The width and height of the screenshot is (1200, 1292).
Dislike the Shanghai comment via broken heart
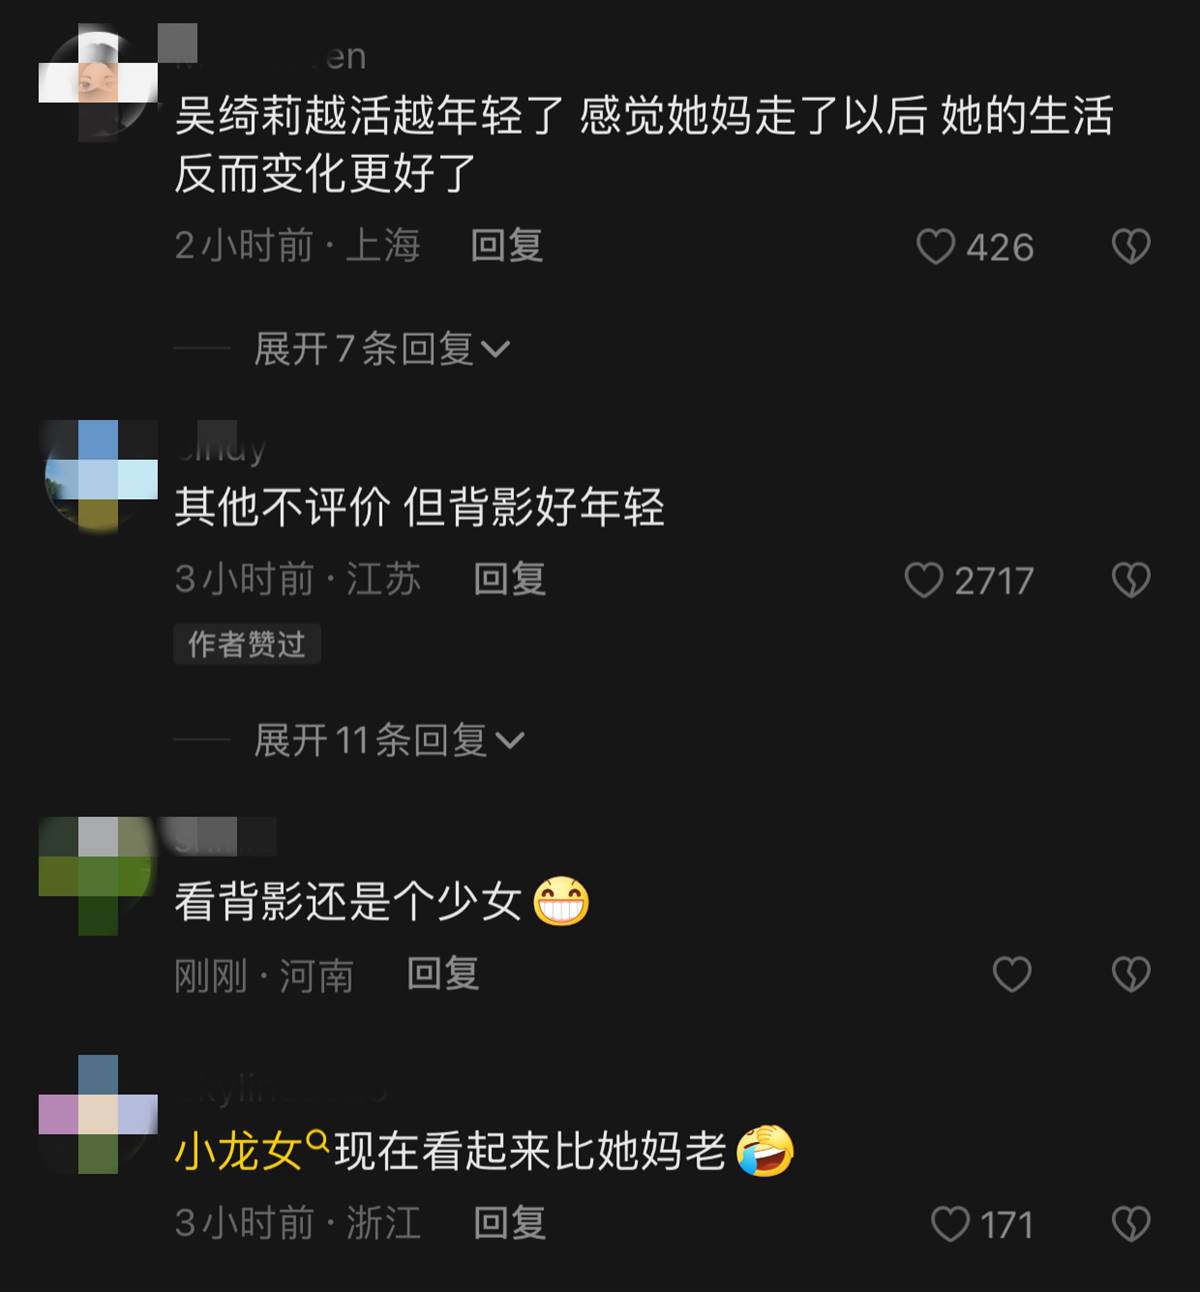tap(1131, 247)
